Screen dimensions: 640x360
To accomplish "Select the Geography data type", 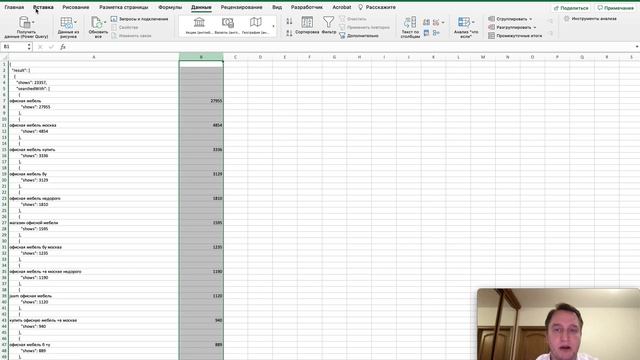I will 256,26.
